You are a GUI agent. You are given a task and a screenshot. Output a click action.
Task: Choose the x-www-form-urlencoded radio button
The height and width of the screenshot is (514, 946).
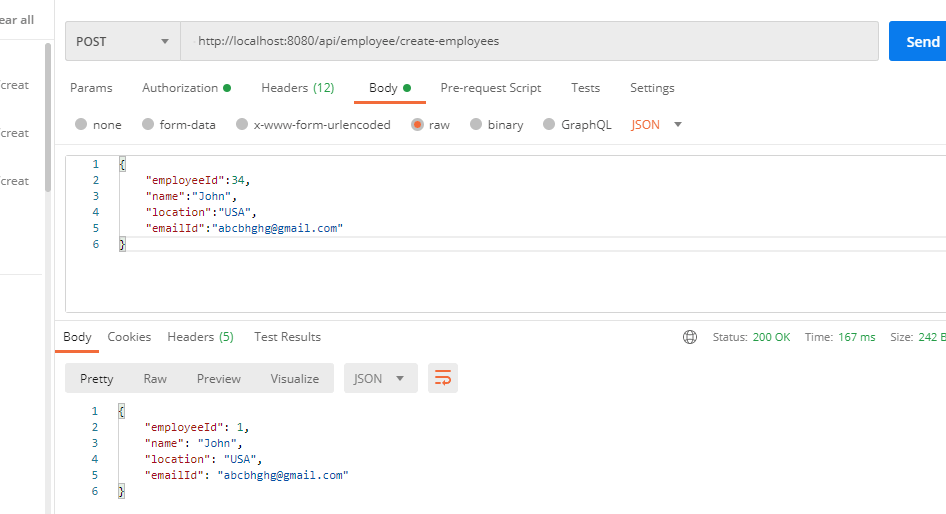pos(242,124)
